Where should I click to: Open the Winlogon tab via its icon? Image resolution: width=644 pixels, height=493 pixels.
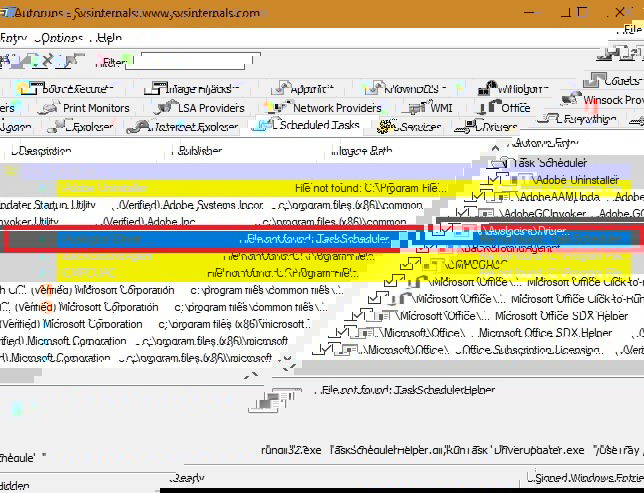coord(488,88)
